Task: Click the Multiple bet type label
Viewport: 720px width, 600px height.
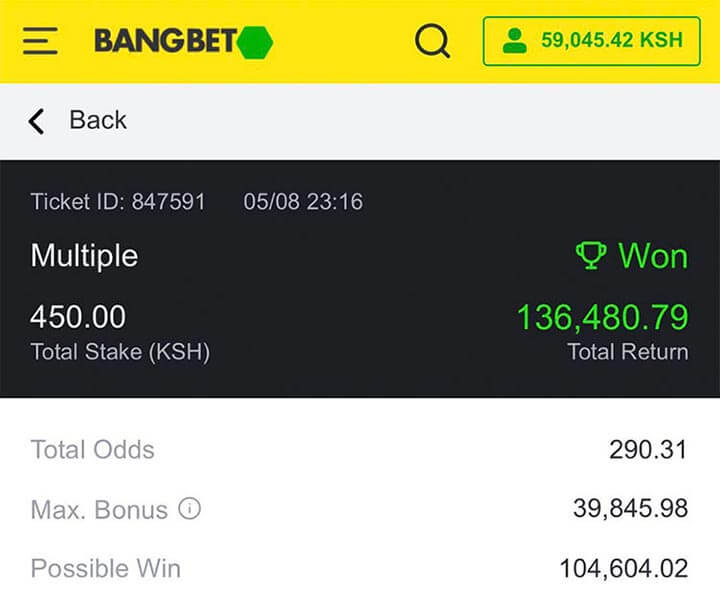Action: tap(84, 256)
